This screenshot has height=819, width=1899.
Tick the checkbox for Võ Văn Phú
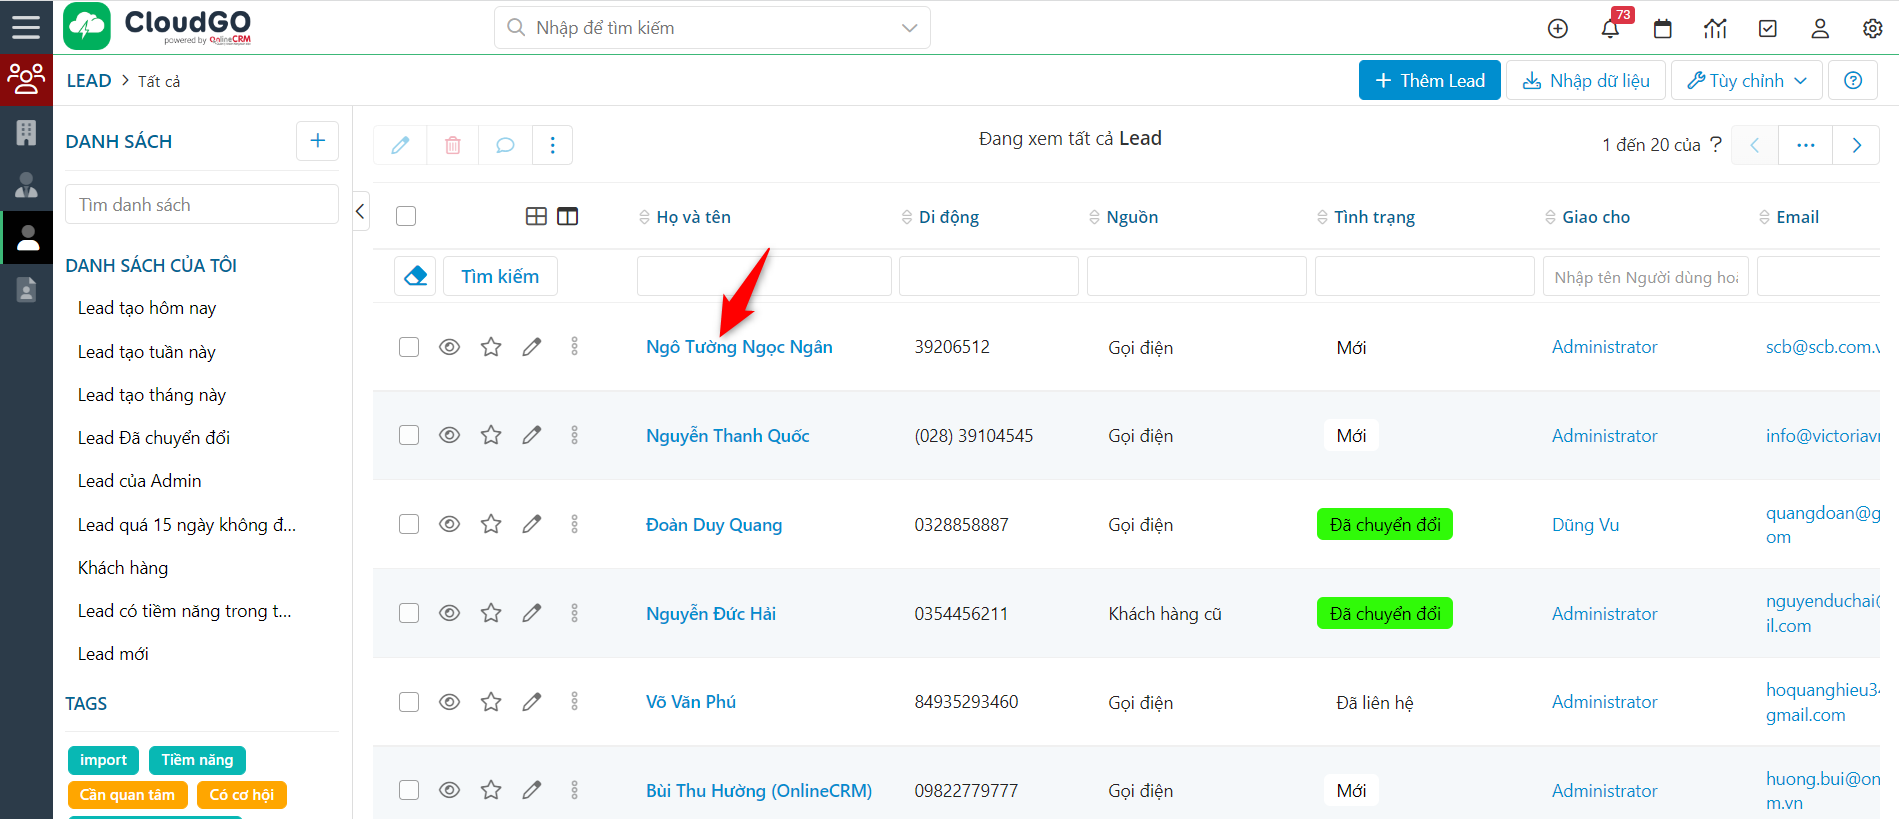pos(409,702)
